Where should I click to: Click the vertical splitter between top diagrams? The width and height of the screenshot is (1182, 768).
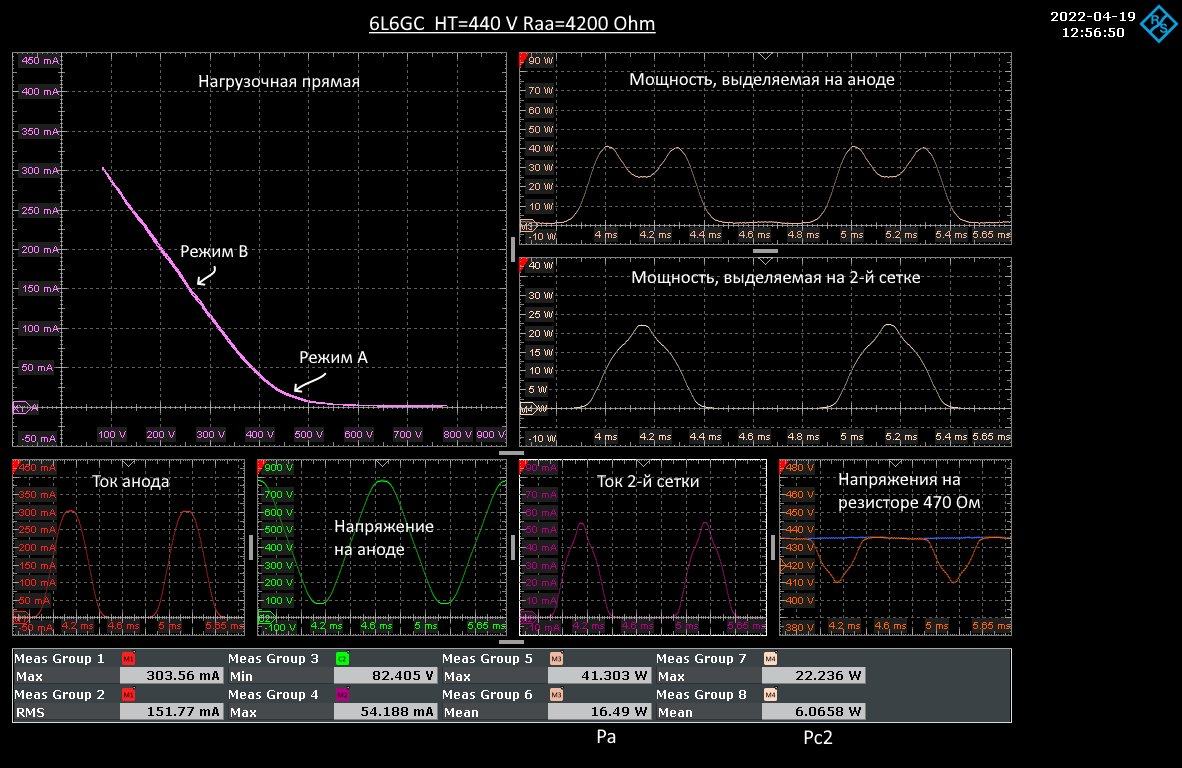(513, 247)
